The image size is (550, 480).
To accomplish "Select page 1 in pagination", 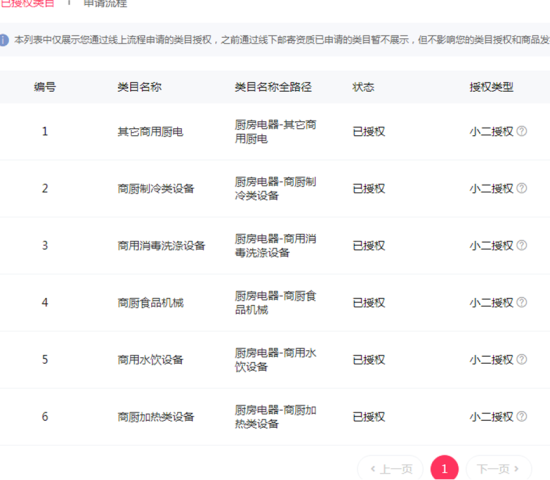I will click(x=444, y=468).
